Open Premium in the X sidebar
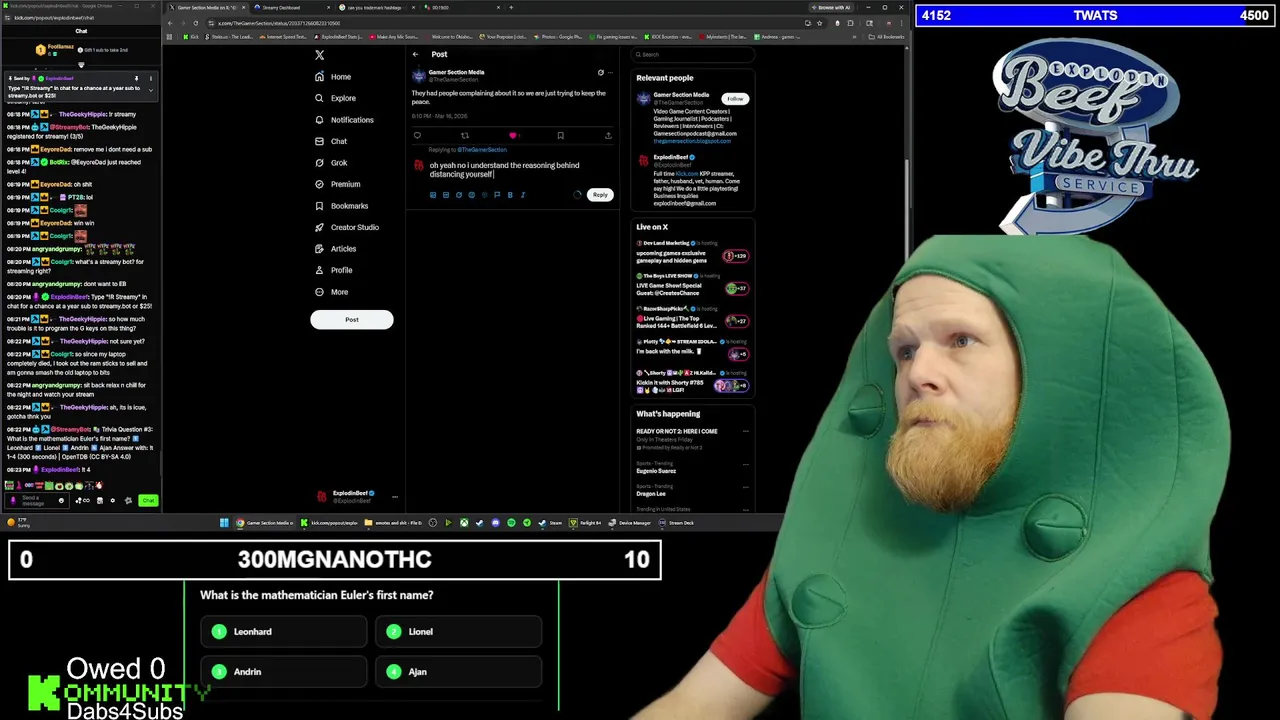Viewport: 1280px width, 720px height. click(x=336, y=184)
